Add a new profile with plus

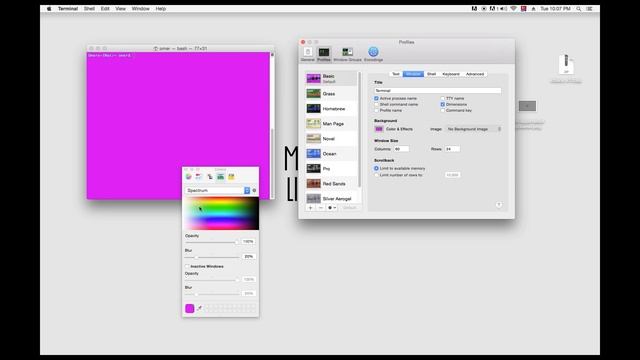310,208
